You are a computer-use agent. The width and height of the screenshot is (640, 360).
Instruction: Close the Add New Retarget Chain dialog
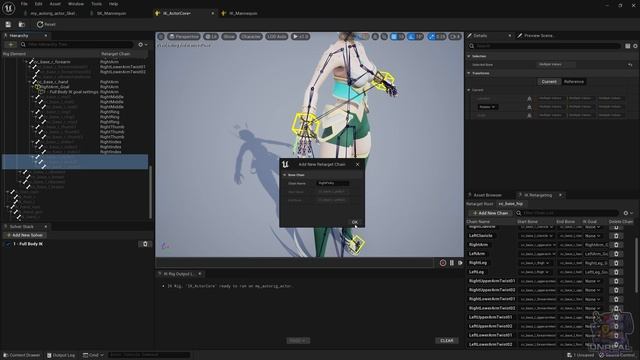click(x=358, y=164)
